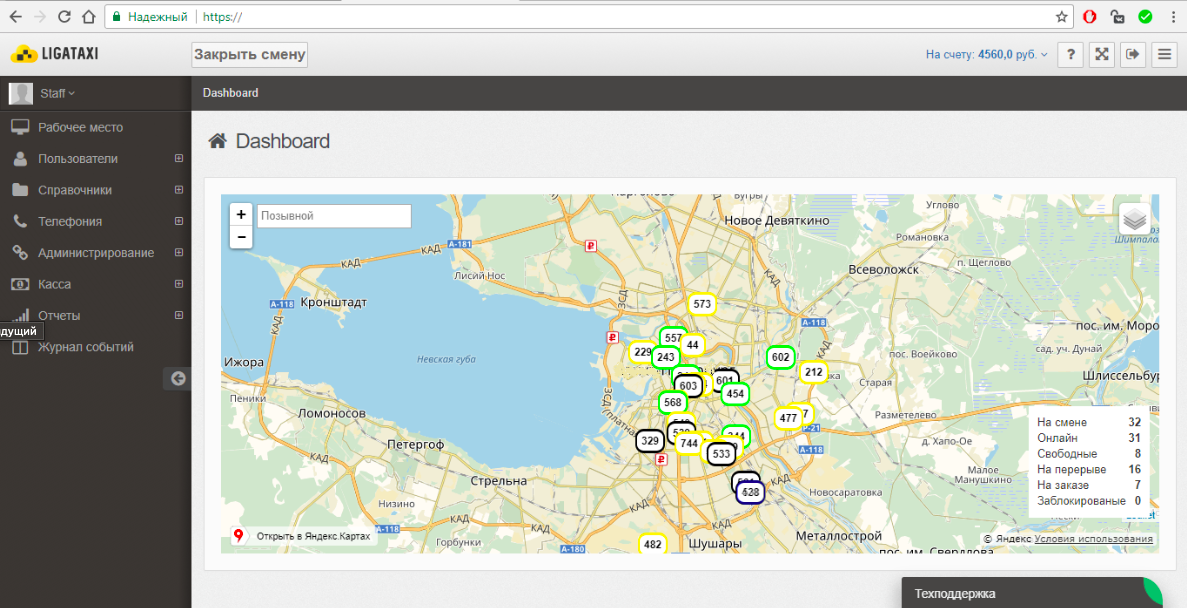Open Рабочее место in the sidebar
The width and height of the screenshot is (1187, 608).
point(80,127)
